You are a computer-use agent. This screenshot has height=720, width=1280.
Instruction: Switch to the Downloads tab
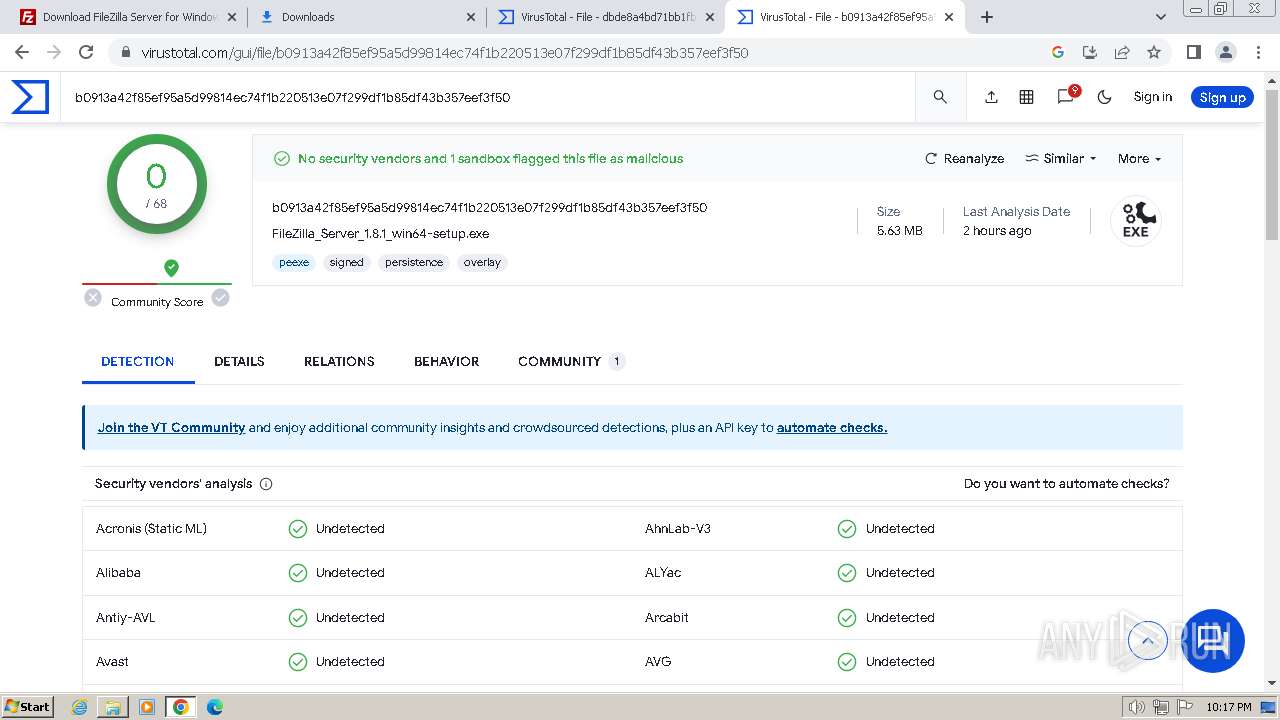(x=366, y=17)
